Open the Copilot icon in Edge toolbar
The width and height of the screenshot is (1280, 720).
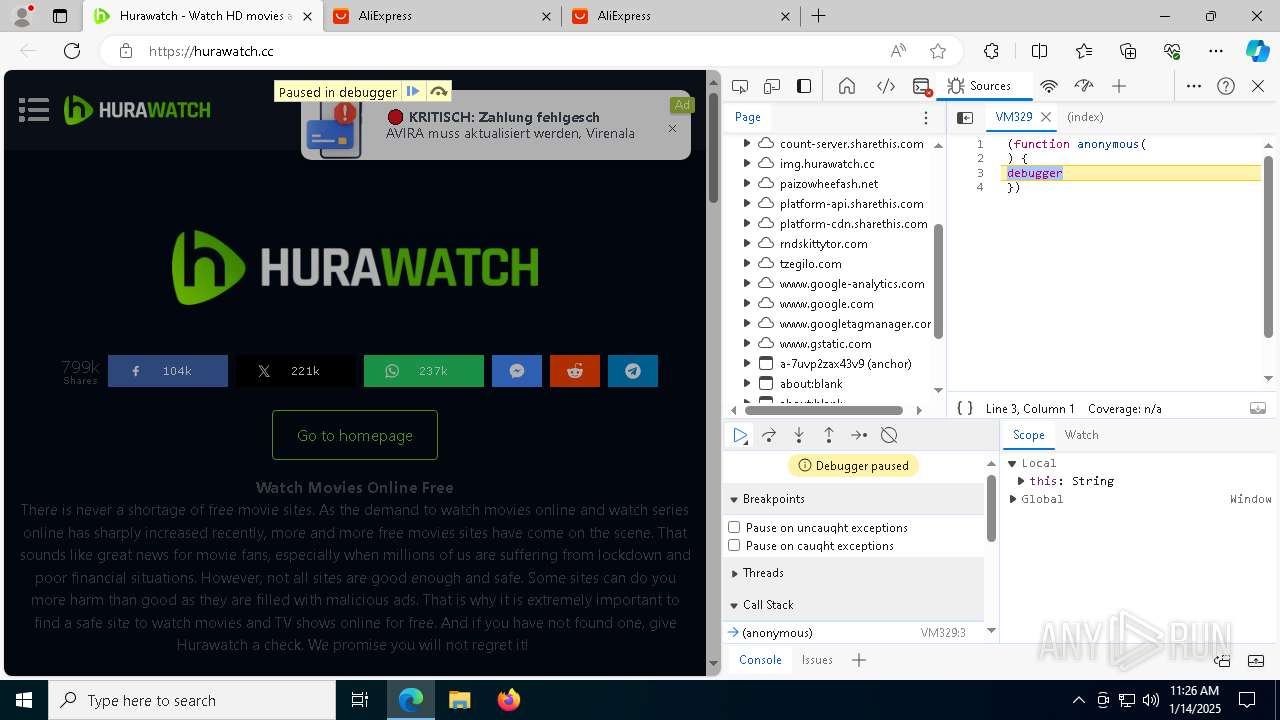(1257, 51)
